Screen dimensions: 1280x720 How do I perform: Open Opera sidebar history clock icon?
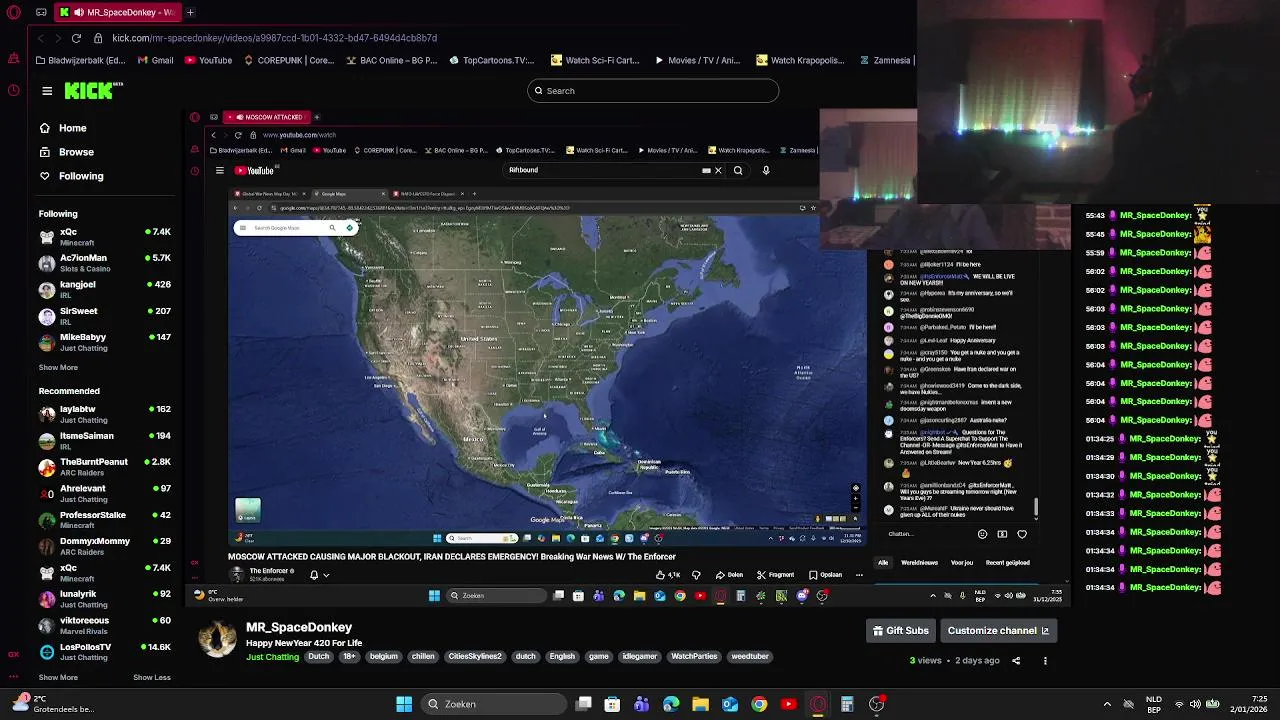click(x=13, y=90)
